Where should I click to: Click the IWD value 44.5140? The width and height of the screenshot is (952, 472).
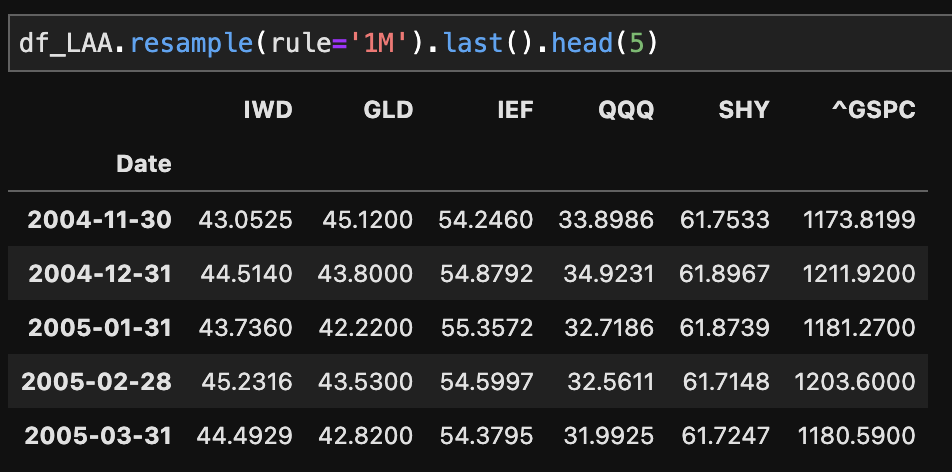pyautogui.click(x=246, y=274)
